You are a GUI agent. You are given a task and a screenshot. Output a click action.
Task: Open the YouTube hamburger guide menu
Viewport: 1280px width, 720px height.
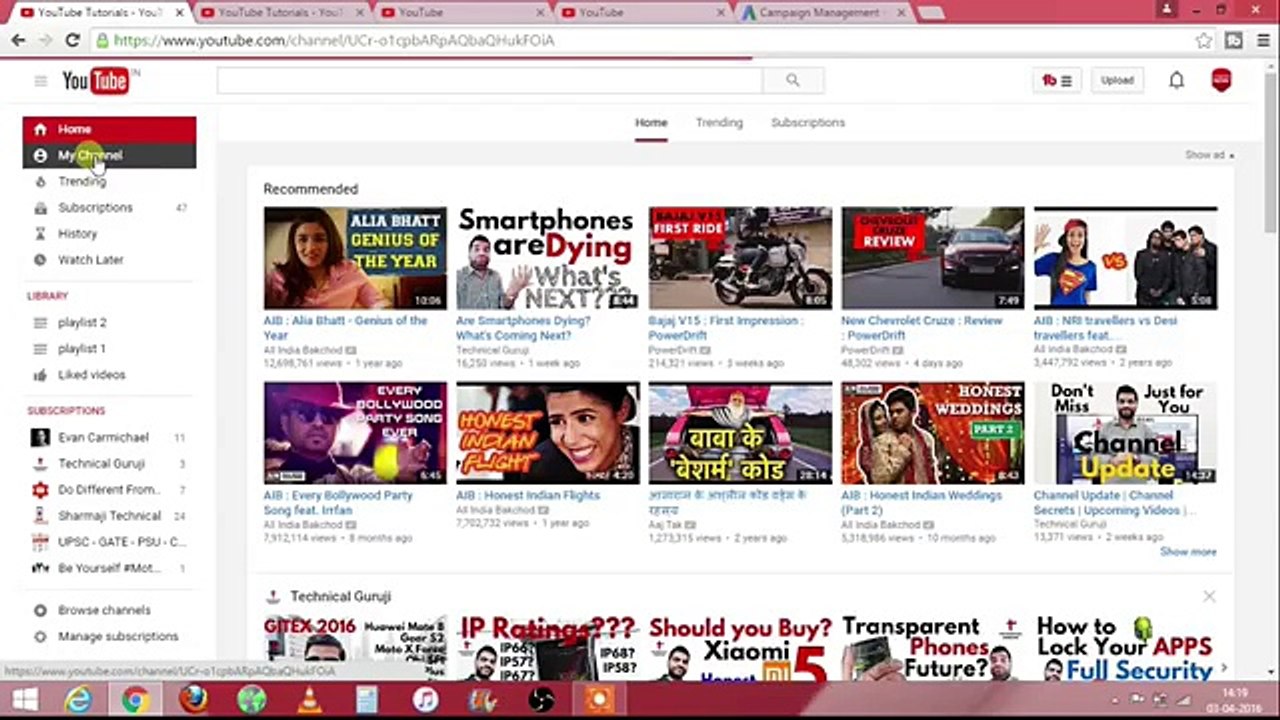point(40,81)
